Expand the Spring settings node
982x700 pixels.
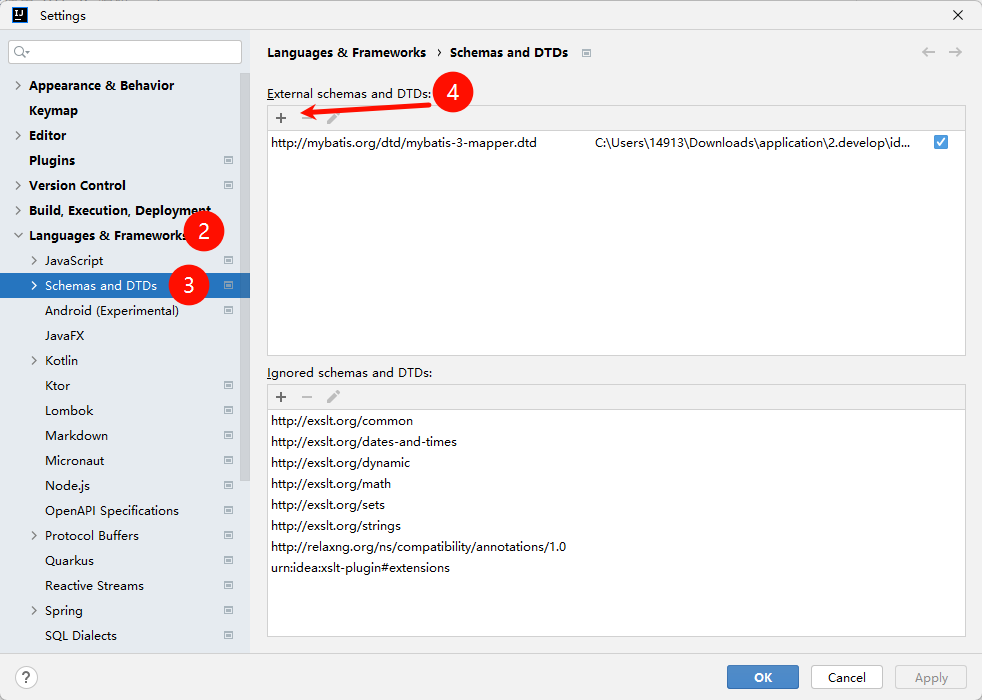click(x=34, y=610)
